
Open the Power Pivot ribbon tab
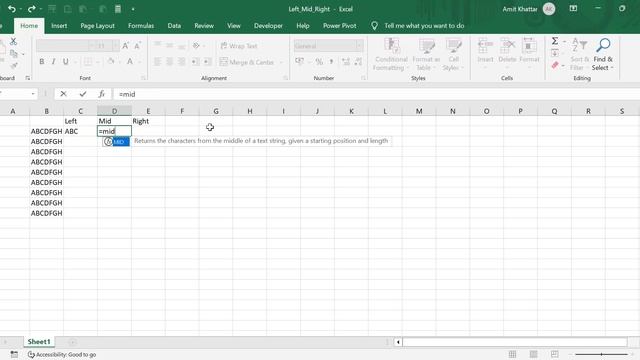click(340, 26)
